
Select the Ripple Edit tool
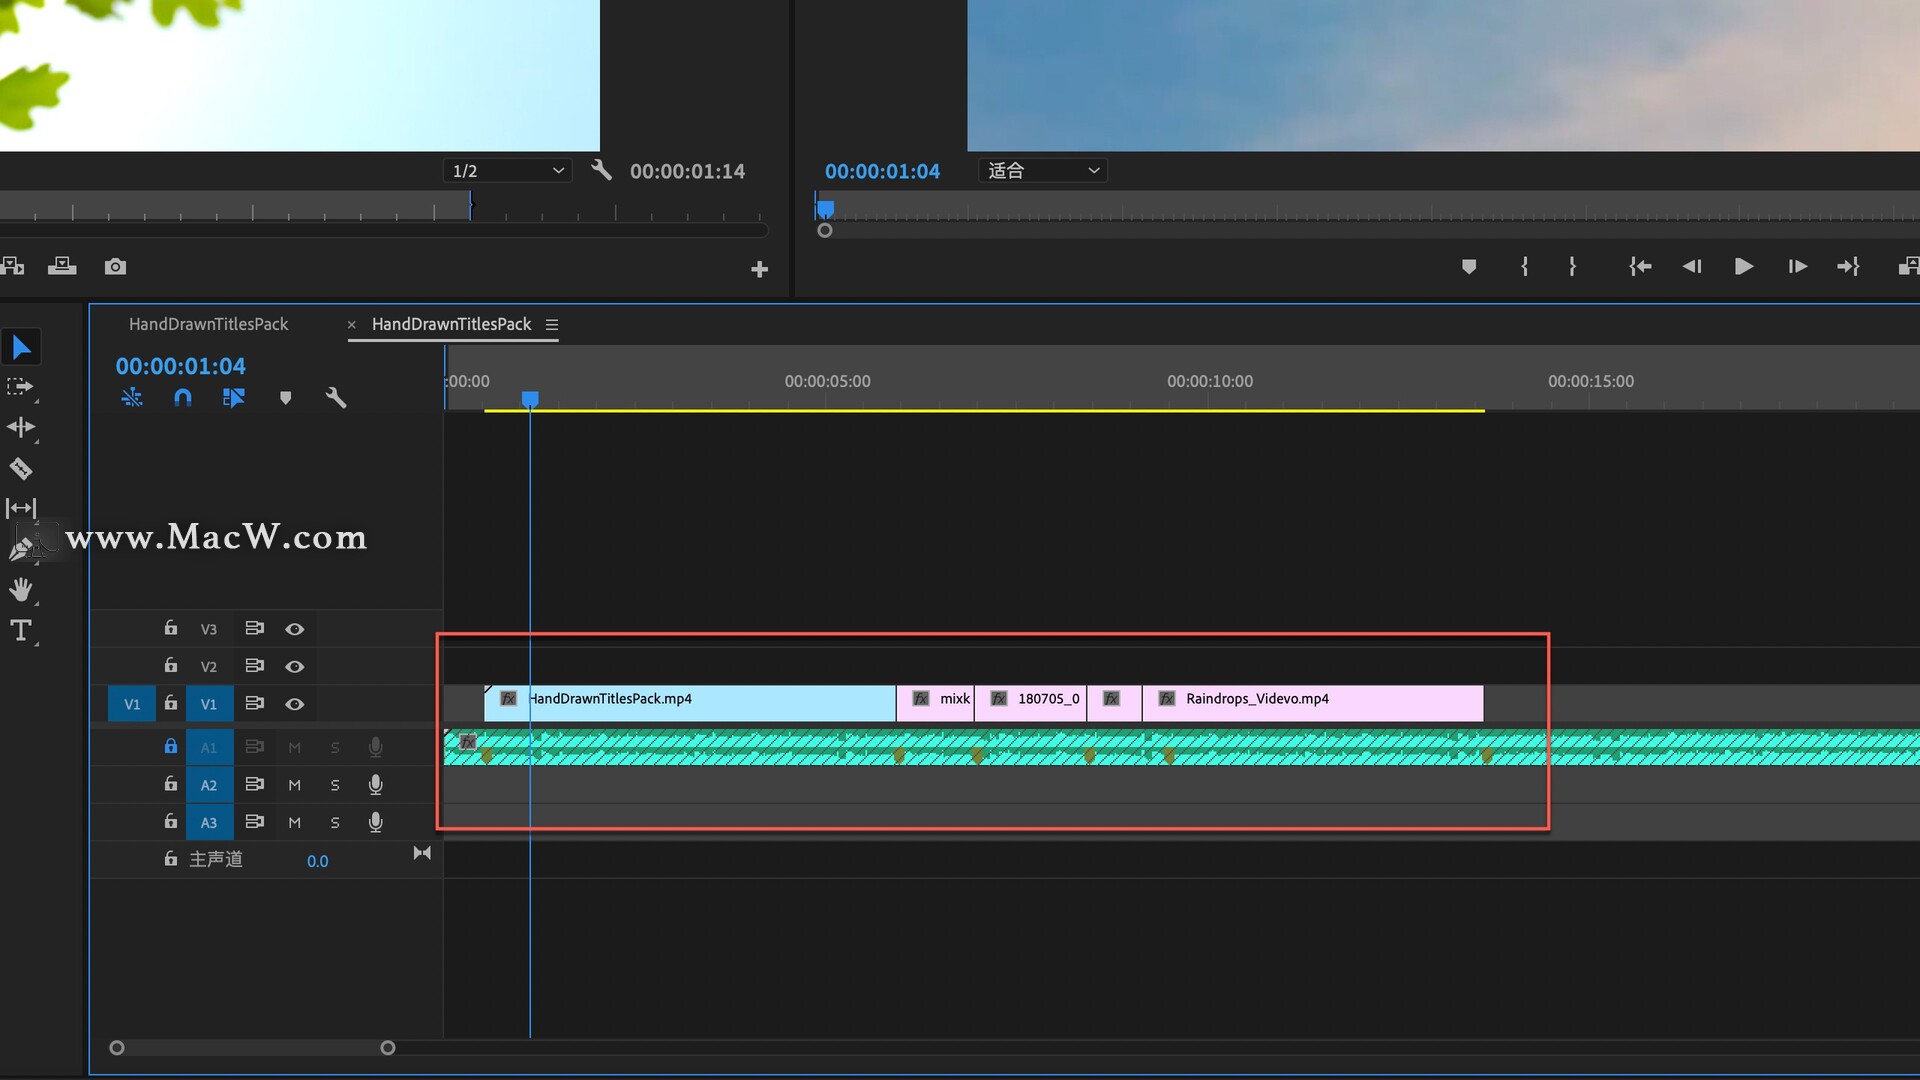21,428
